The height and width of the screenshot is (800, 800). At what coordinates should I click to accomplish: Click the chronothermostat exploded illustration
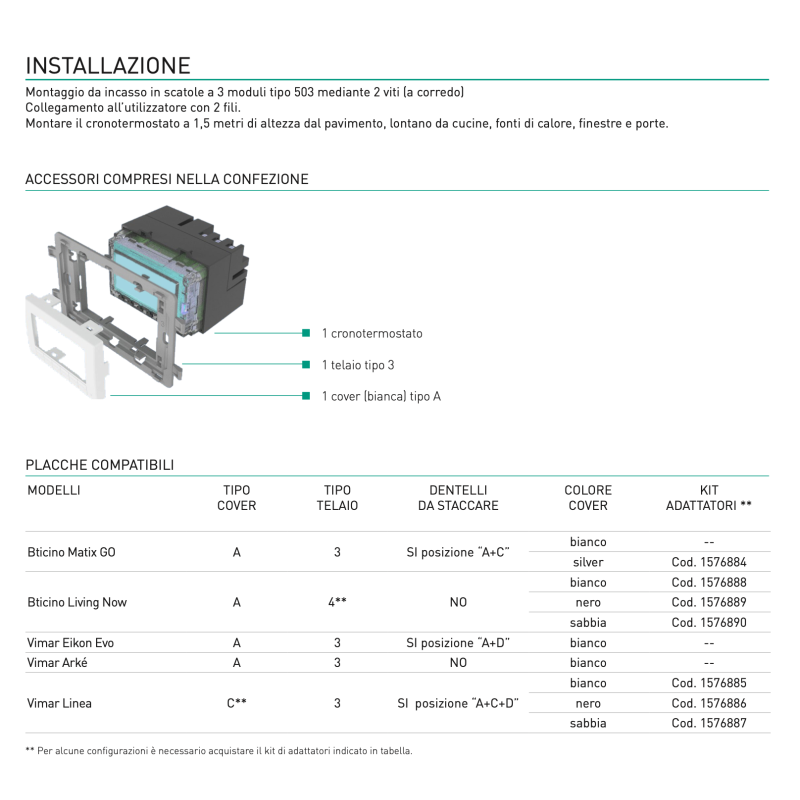point(137,302)
